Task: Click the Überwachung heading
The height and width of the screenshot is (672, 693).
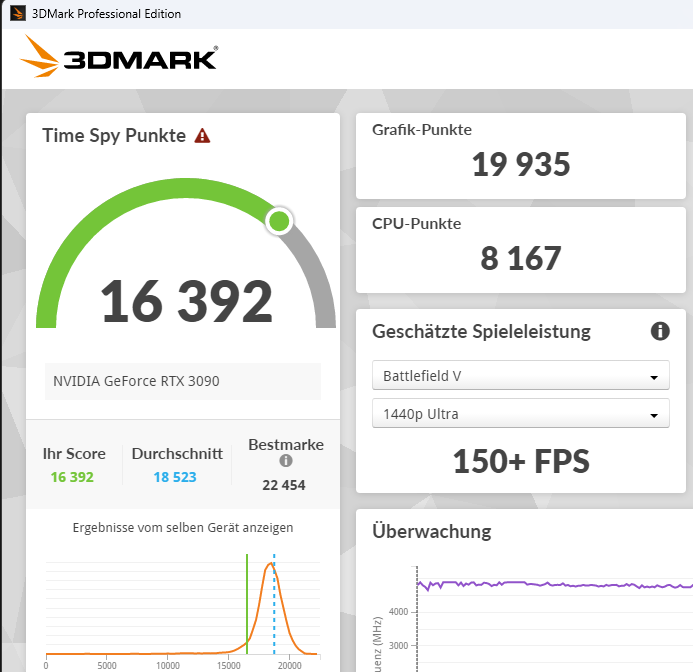Action: click(432, 531)
